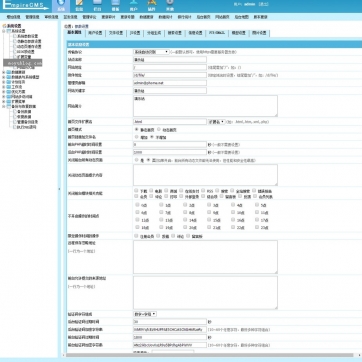This screenshot has height=362, width=362.
Task: Expand the 计划任务 tree node
Action: coord(4,82)
